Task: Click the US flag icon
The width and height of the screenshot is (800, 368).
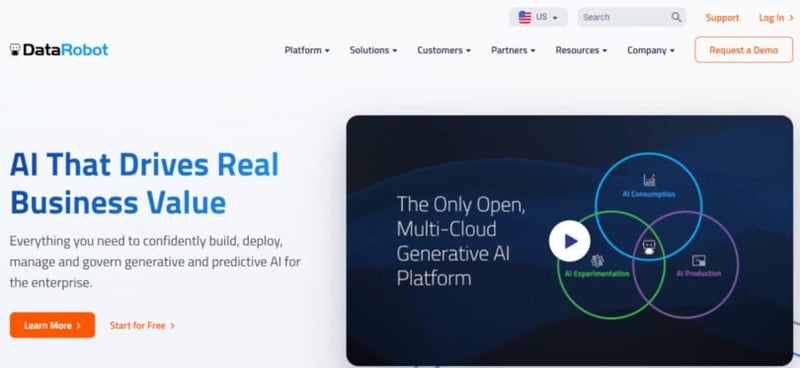Action: [x=524, y=17]
